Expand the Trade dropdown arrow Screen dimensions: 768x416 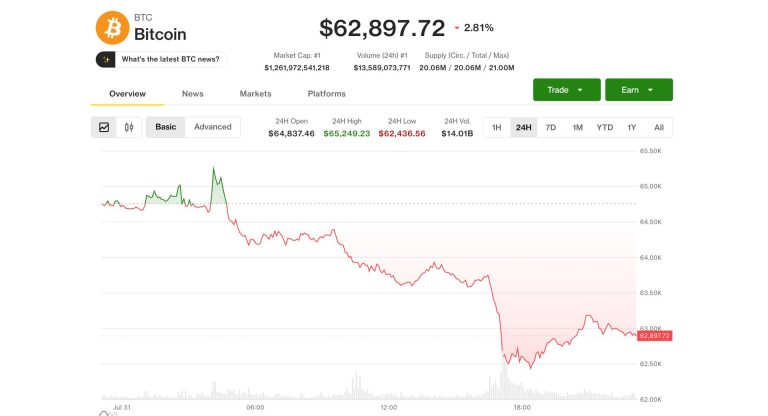pyautogui.click(x=580, y=90)
